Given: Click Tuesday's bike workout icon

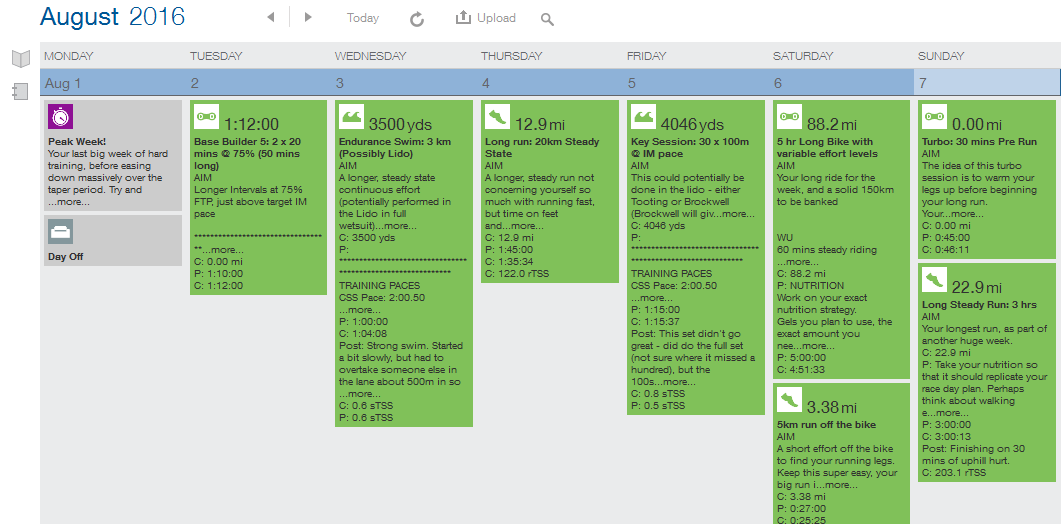Looking at the screenshot, I should point(206,117).
